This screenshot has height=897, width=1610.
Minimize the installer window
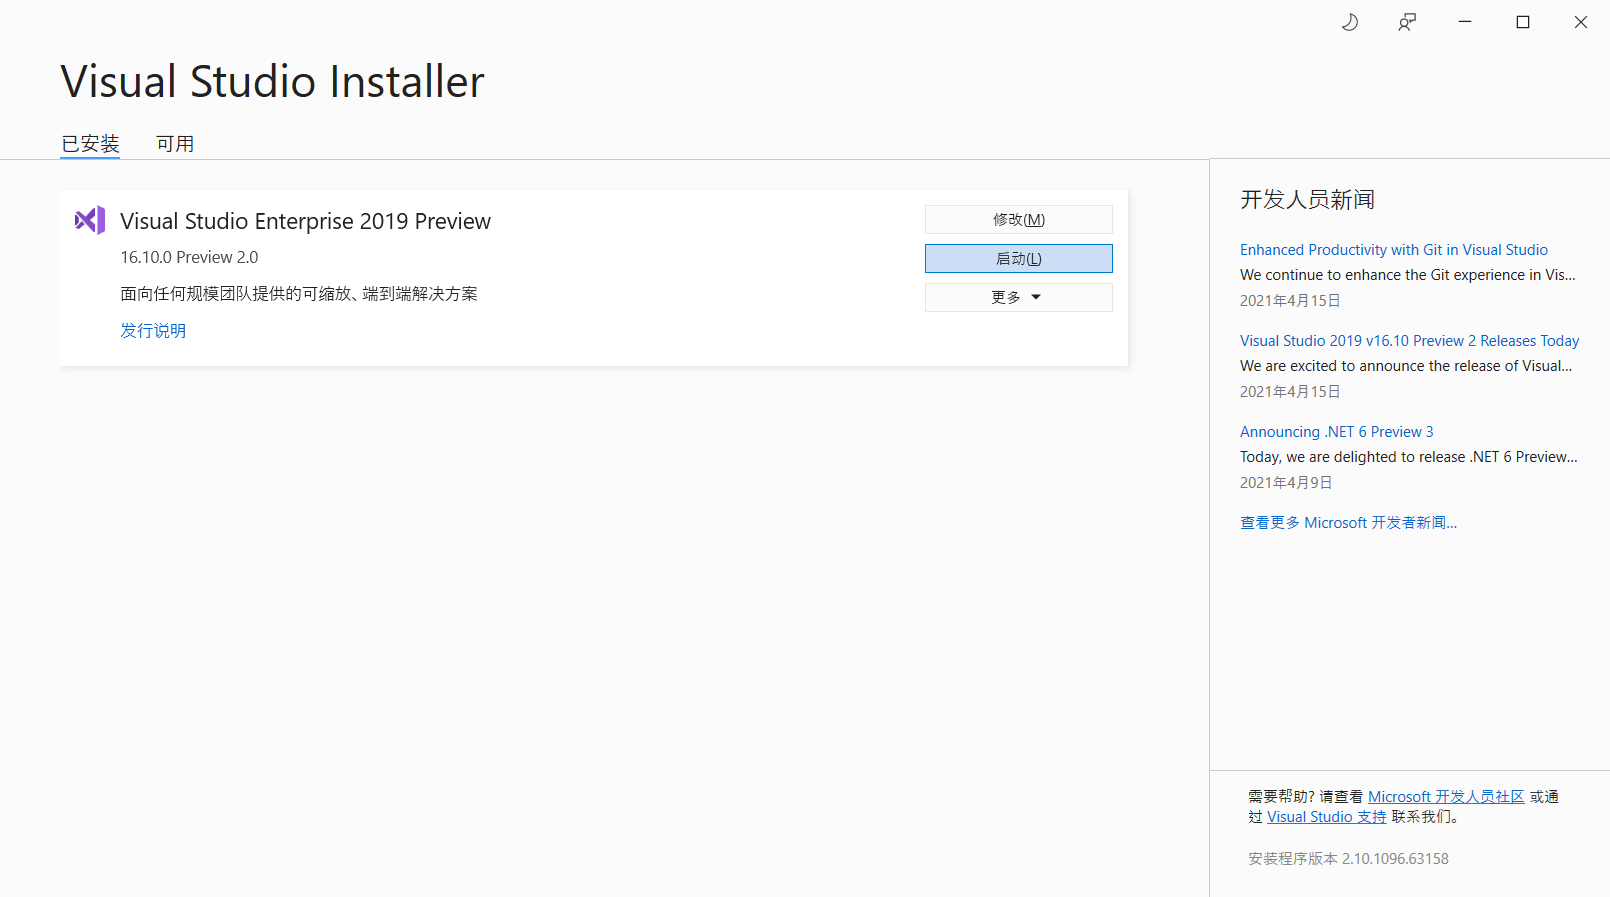tap(1465, 22)
